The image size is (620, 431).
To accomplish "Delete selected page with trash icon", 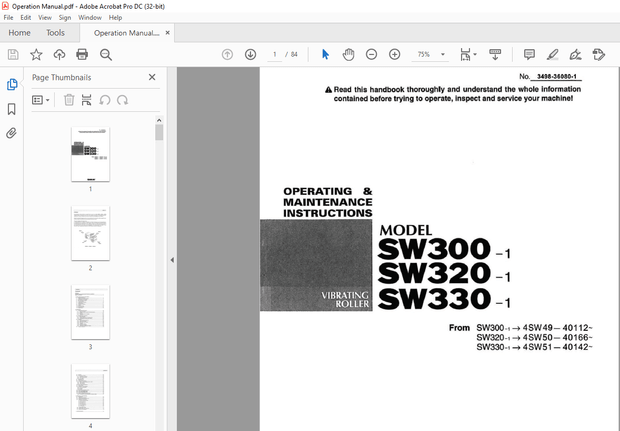I will click(x=69, y=100).
